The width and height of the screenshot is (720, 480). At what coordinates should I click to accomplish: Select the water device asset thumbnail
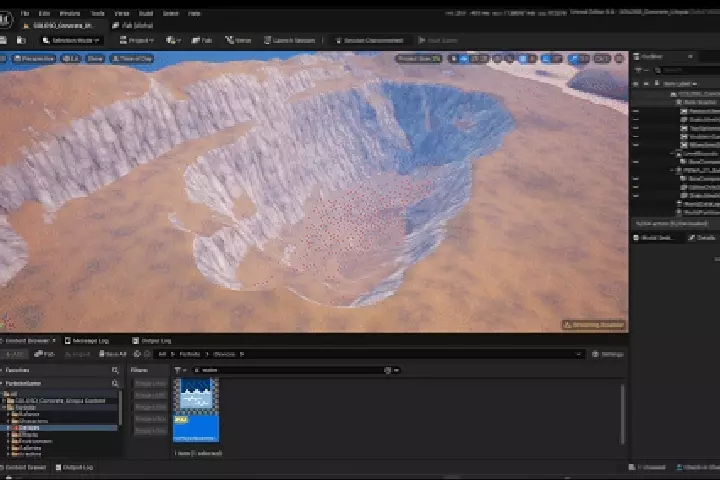(196, 410)
